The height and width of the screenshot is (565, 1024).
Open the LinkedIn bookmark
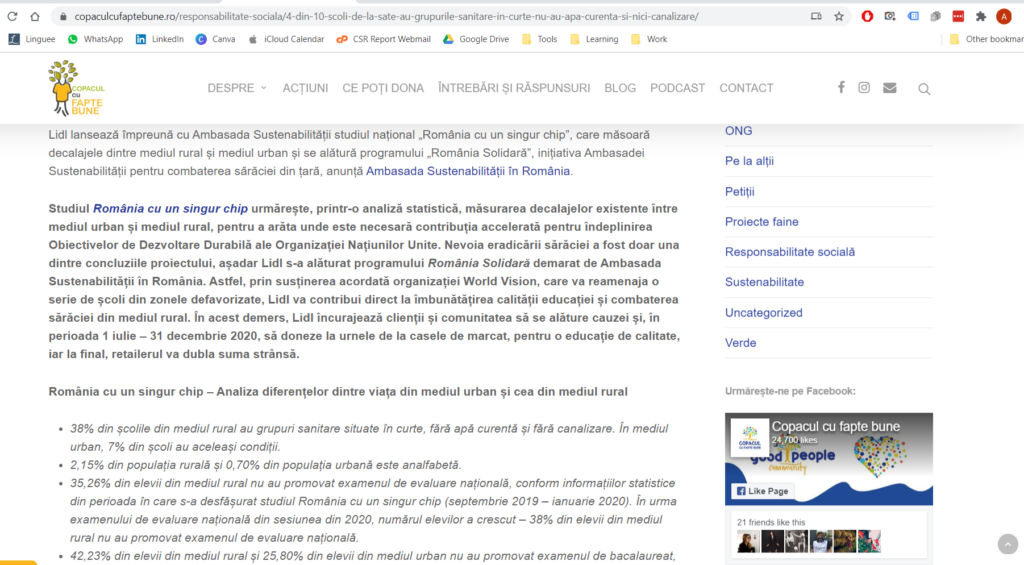(159, 39)
